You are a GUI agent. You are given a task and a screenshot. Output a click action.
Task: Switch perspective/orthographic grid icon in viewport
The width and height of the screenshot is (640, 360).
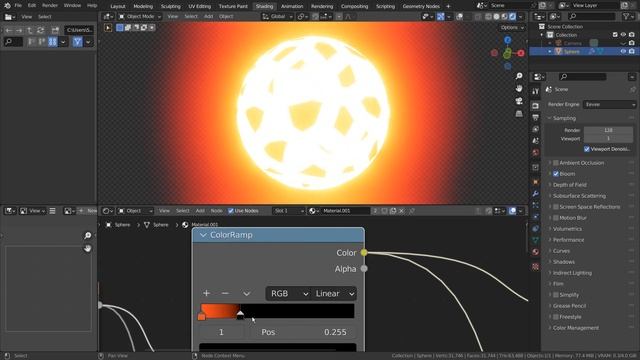point(519,113)
